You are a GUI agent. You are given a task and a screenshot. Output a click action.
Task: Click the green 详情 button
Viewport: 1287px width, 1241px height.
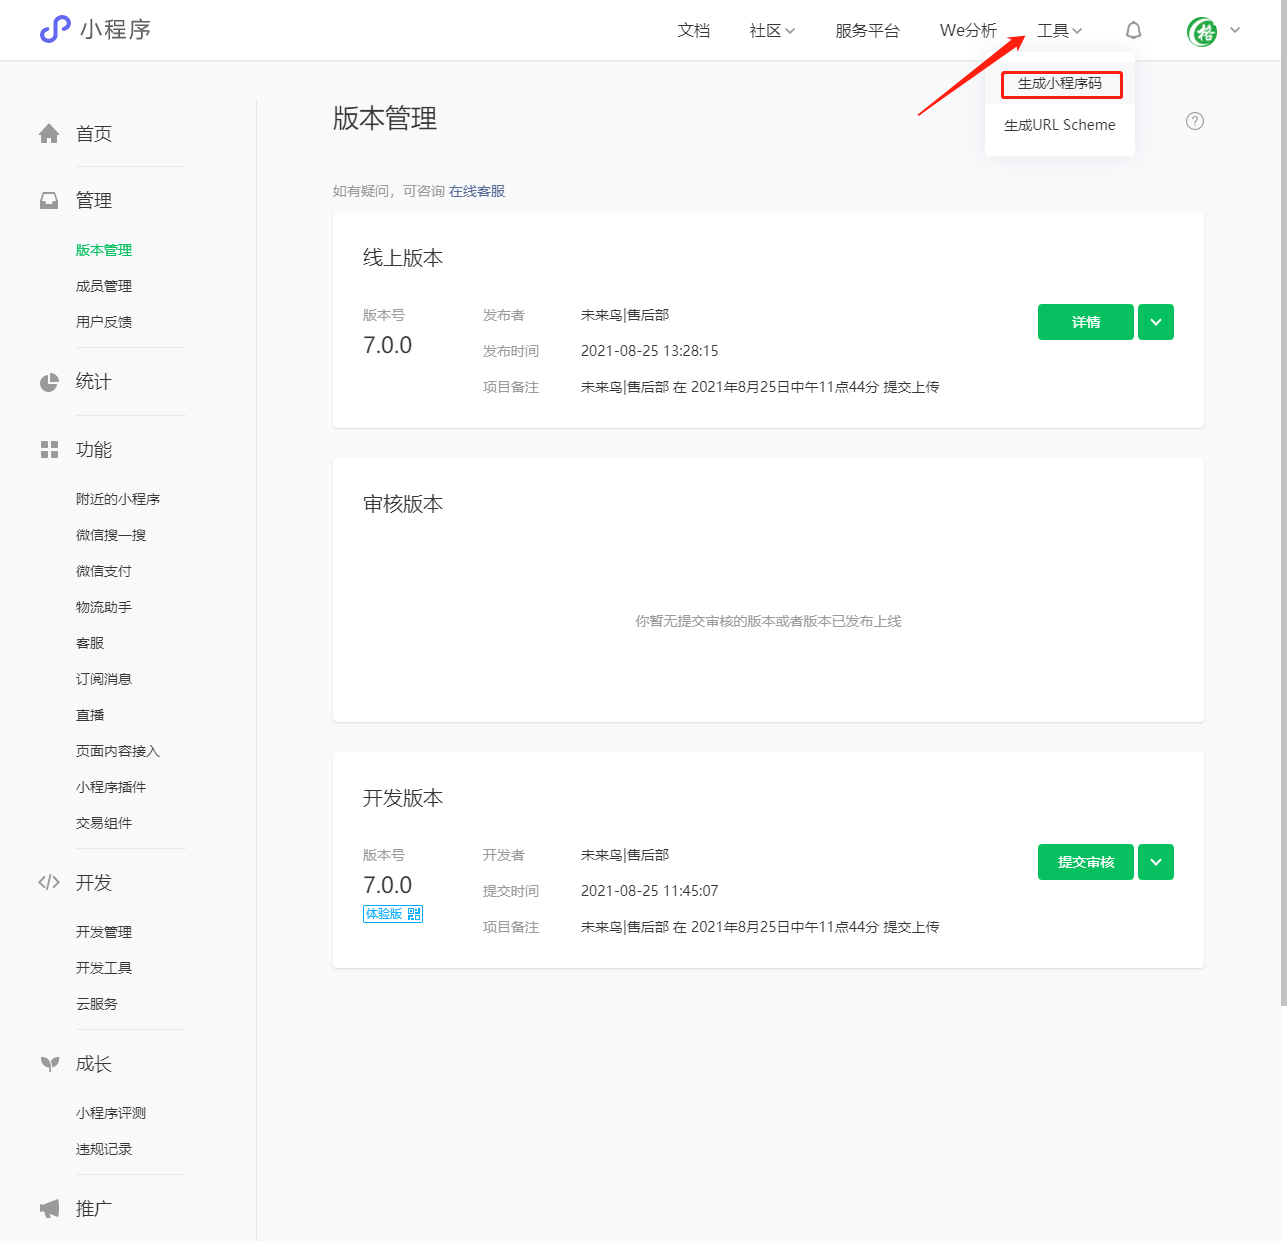[x=1085, y=322]
